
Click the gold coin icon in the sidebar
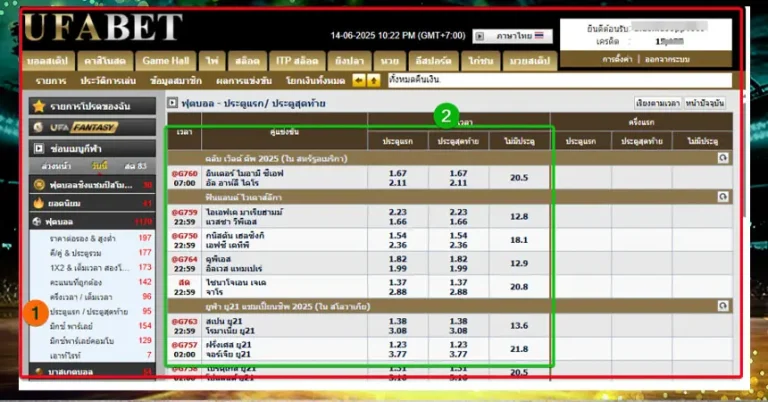[x=39, y=185]
